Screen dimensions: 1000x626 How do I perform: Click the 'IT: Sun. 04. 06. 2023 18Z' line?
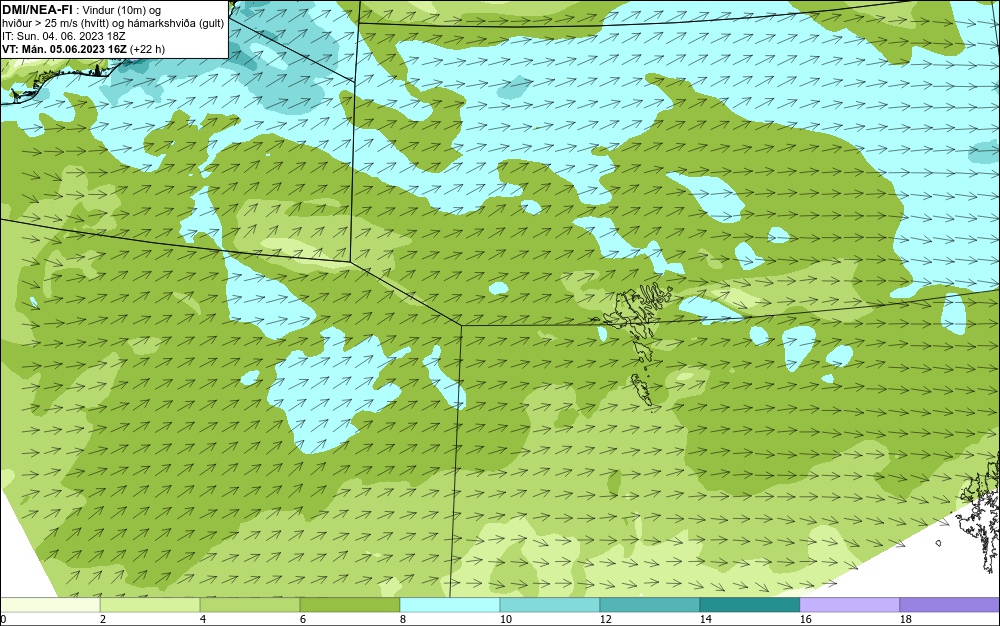63,36
